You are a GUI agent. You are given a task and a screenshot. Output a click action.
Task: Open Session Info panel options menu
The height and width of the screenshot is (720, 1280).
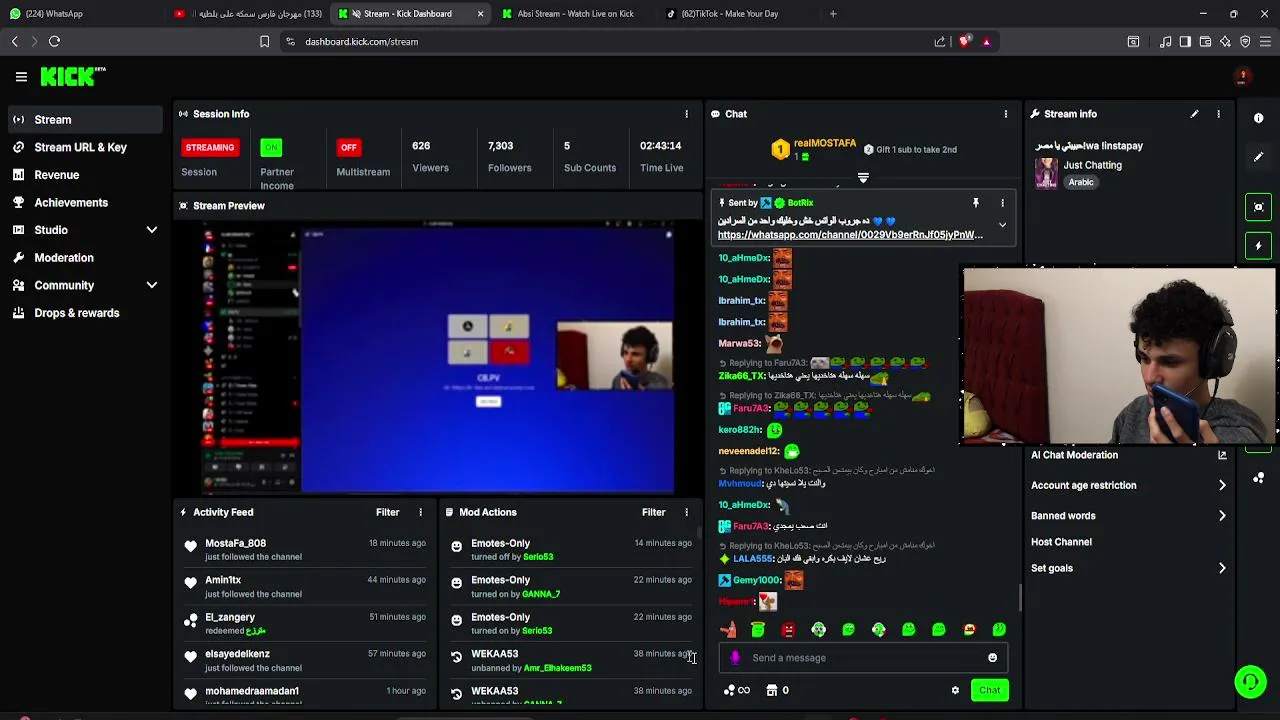click(x=686, y=114)
